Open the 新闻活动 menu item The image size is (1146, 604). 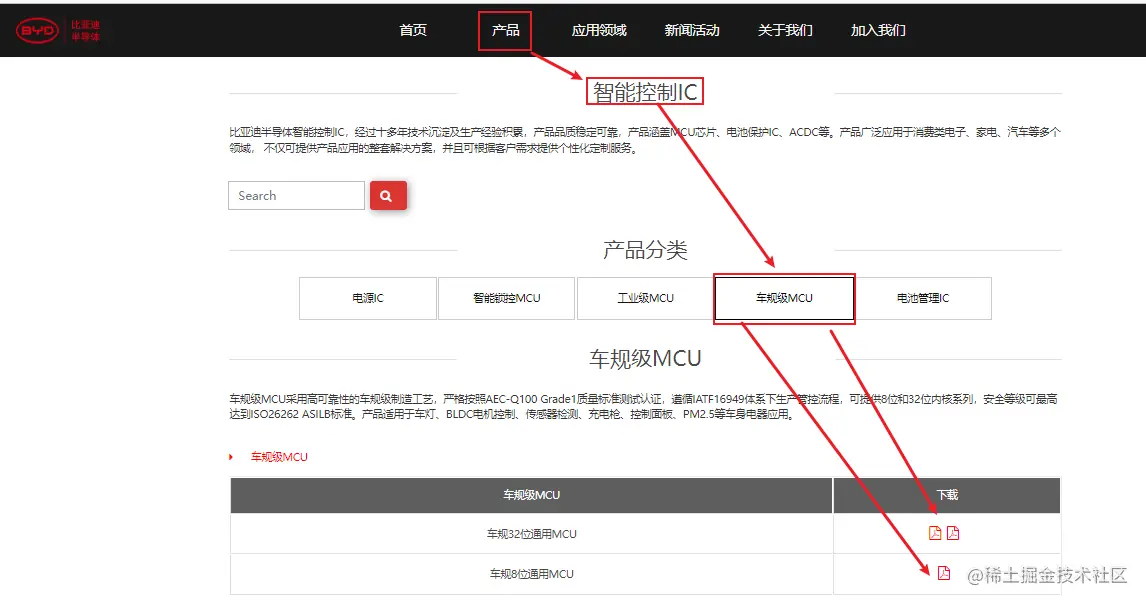tap(691, 30)
